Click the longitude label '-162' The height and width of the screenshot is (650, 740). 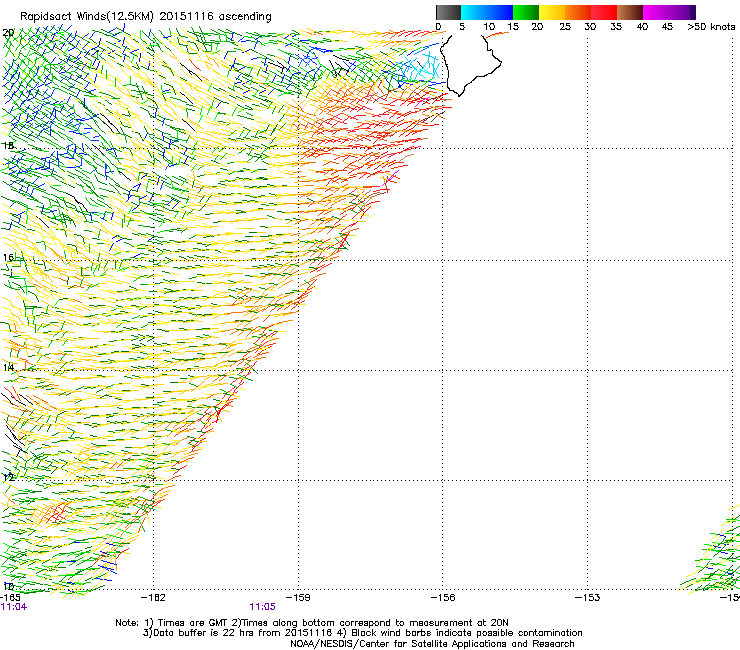tap(153, 598)
